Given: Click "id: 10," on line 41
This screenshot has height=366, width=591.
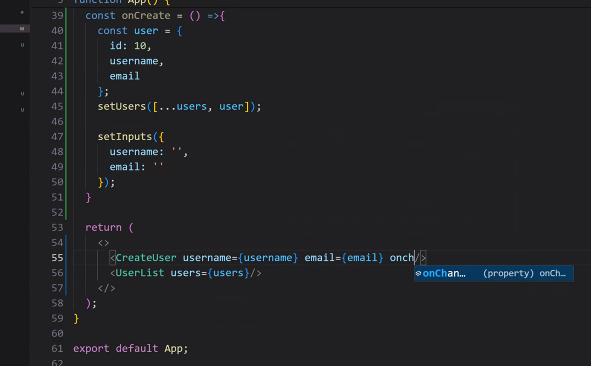Looking at the screenshot, I should (x=130, y=46).
